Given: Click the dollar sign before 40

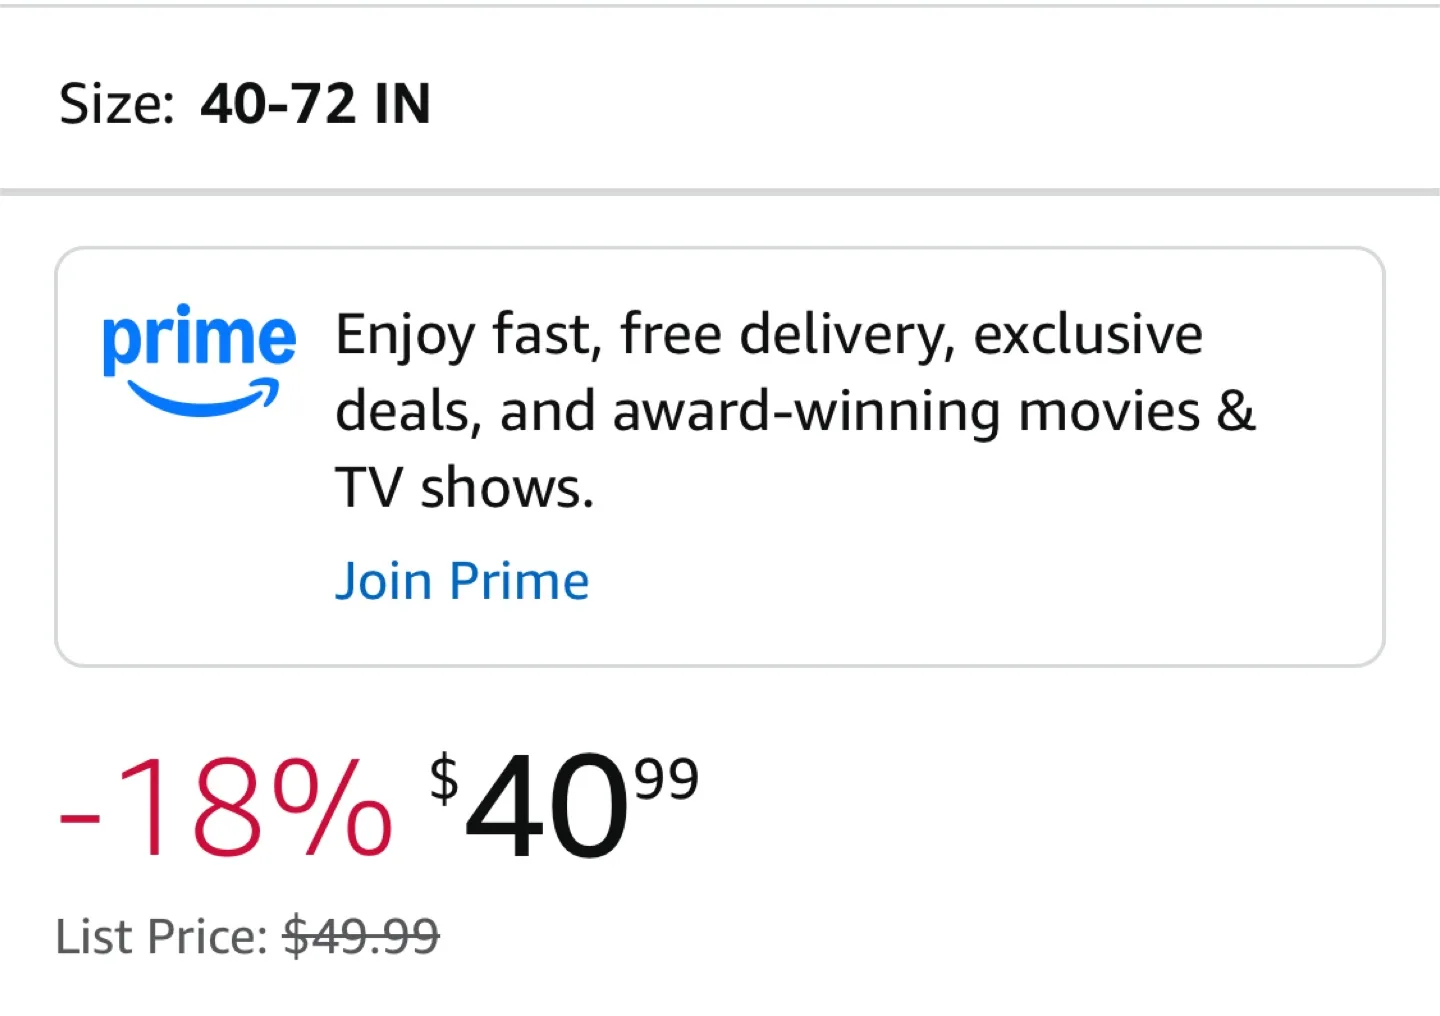Looking at the screenshot, I should 444,779.
